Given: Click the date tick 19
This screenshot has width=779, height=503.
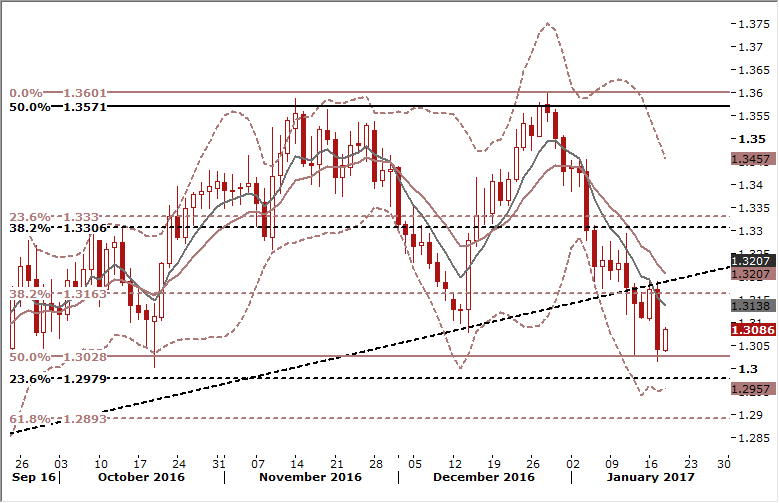Looking at the screenshot, I should coord(493,464).
